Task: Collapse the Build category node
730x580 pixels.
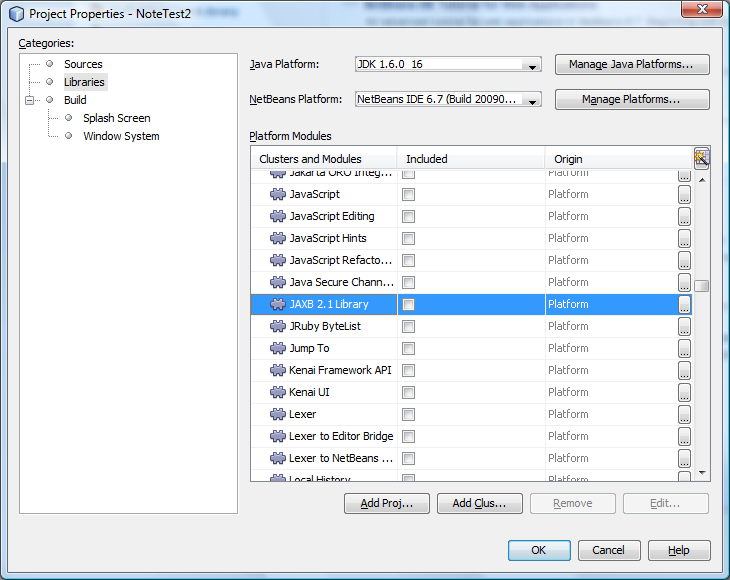Action: pyautogui.click(x=30, y=100)
